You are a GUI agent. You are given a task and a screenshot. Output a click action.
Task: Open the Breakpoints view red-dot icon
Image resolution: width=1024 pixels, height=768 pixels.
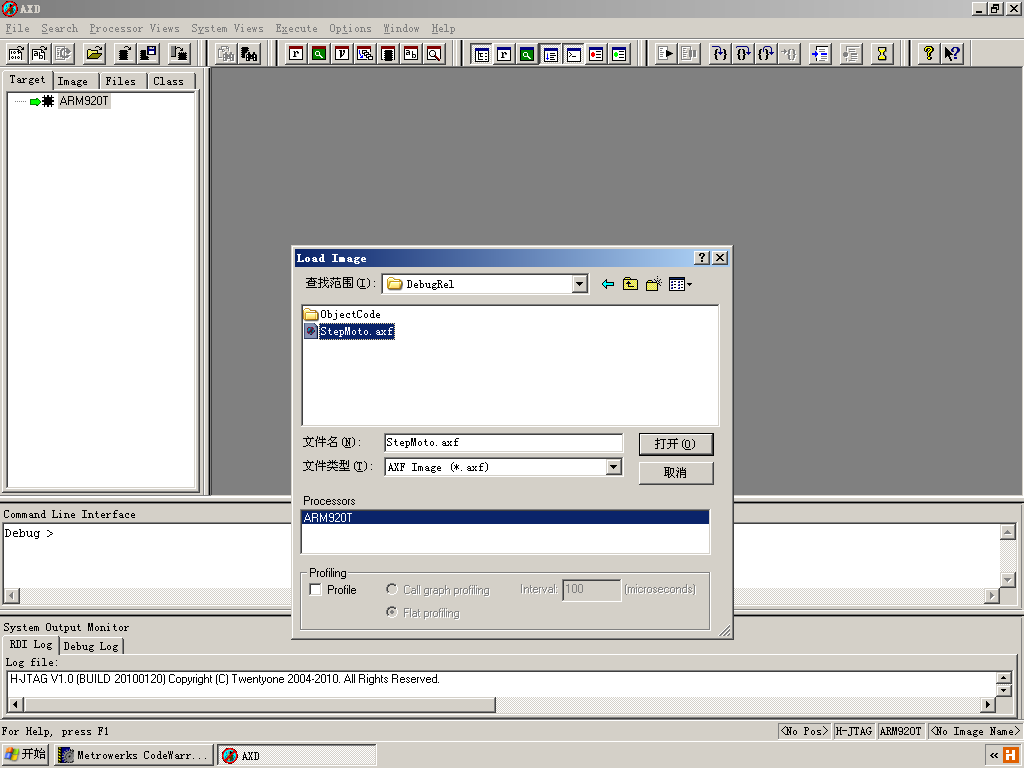[596, 54]
